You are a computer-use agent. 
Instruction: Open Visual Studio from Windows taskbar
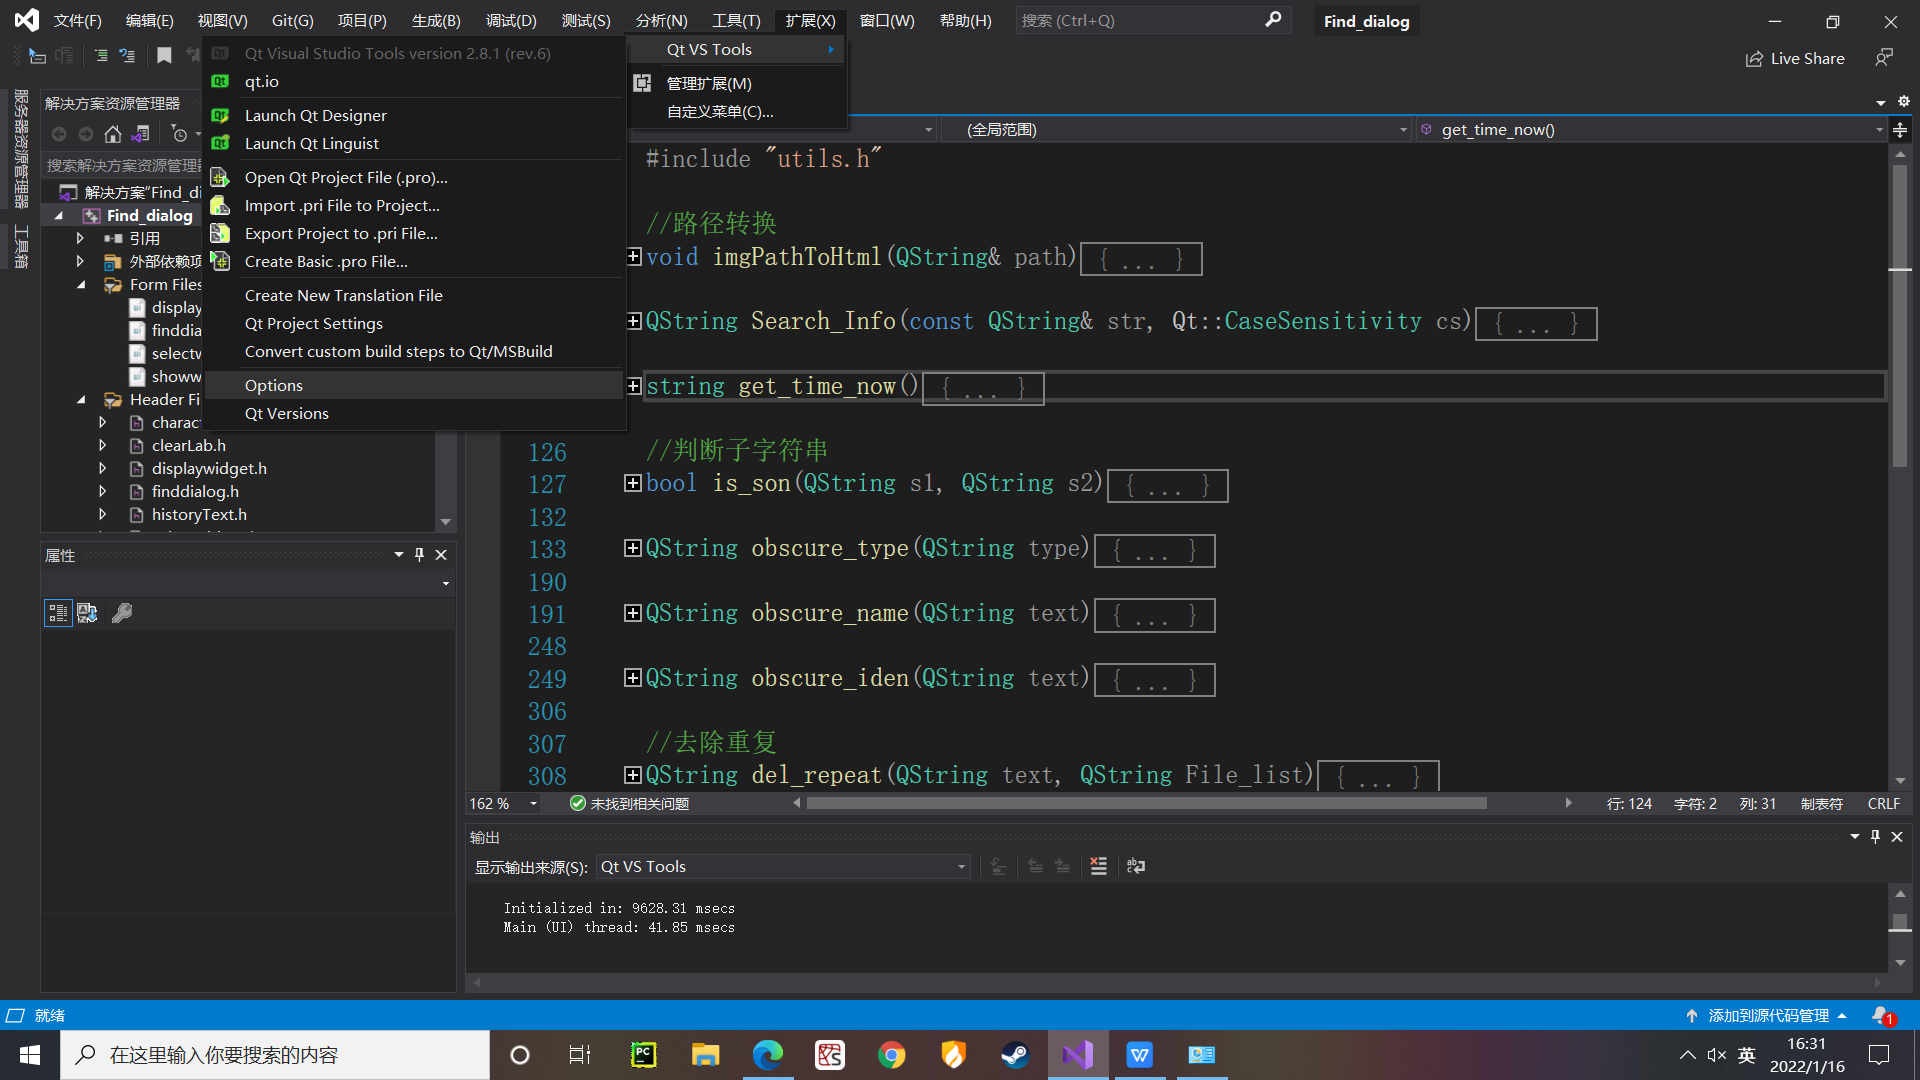click(1078, 1055)
